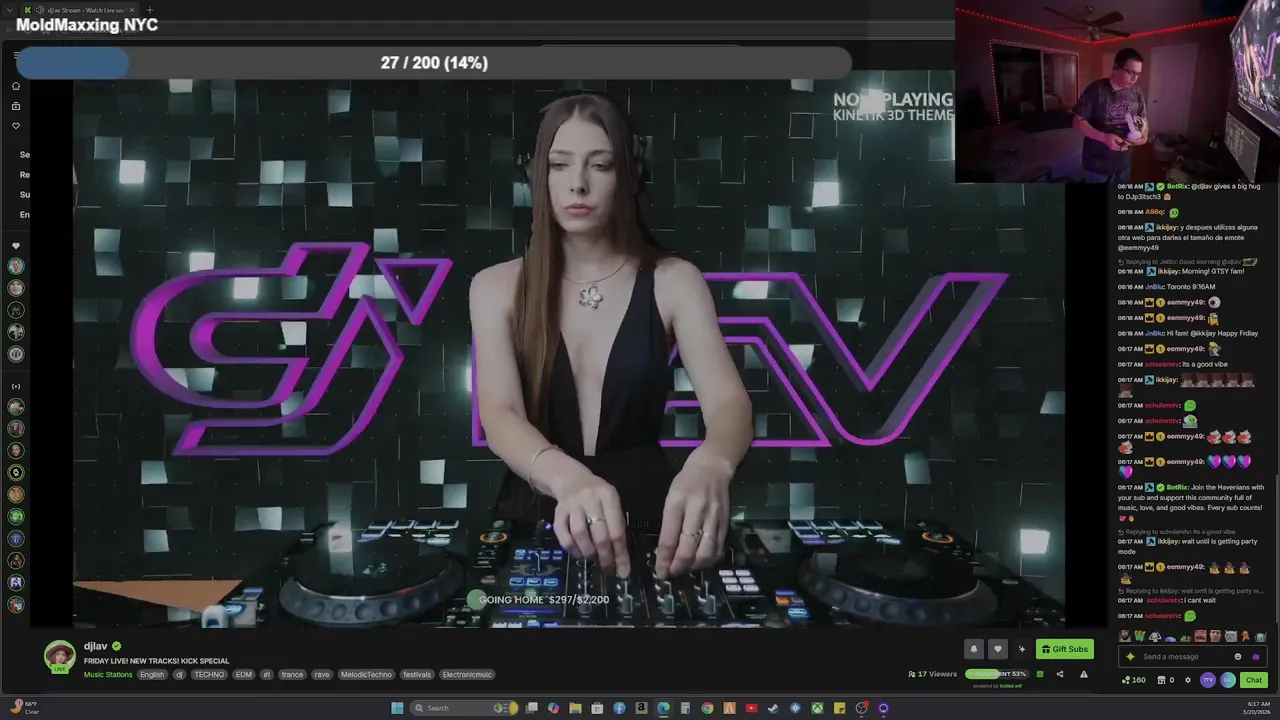The image size is (1280, 720).
Task: Select the EDM tag
Action: coord(244,675)
